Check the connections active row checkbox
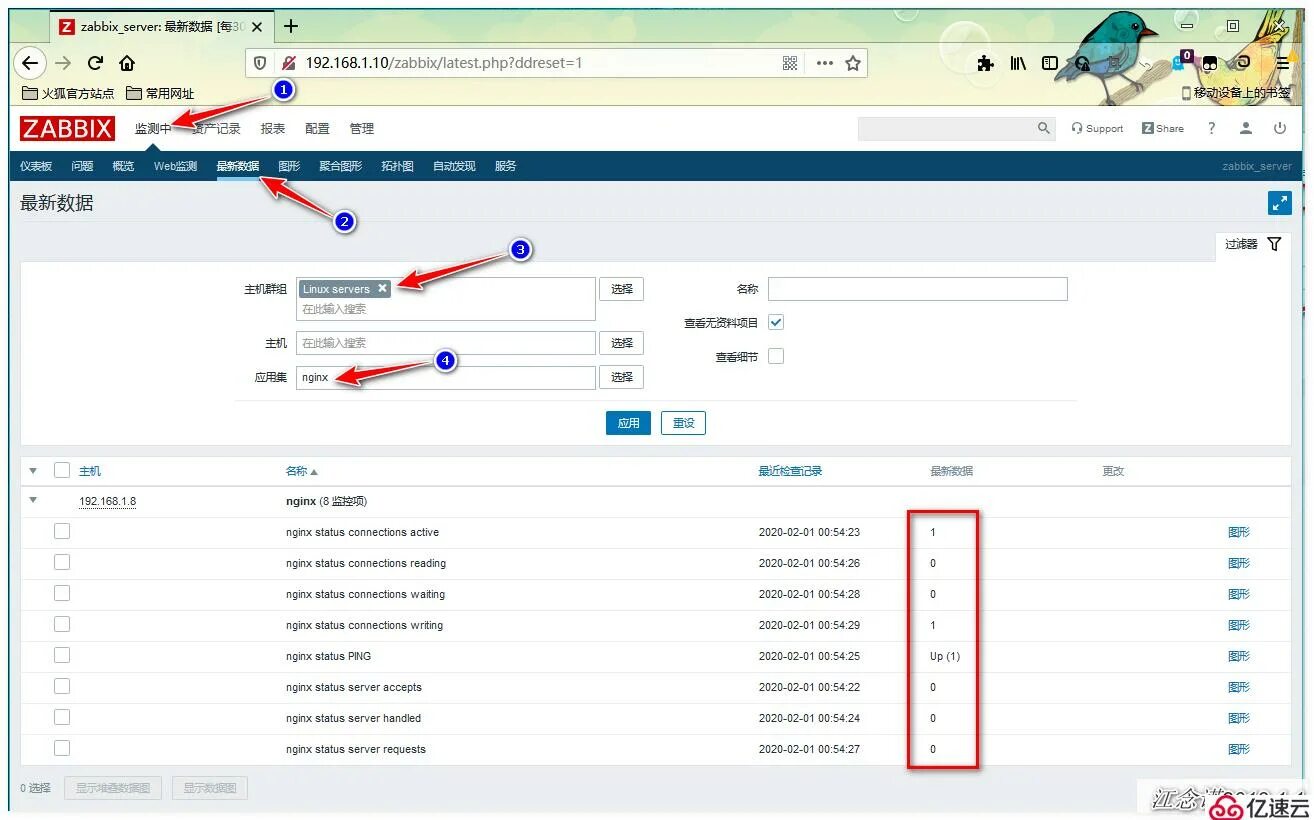The width and height of the screenshot is (1314, 820). [x=62, y=532]
